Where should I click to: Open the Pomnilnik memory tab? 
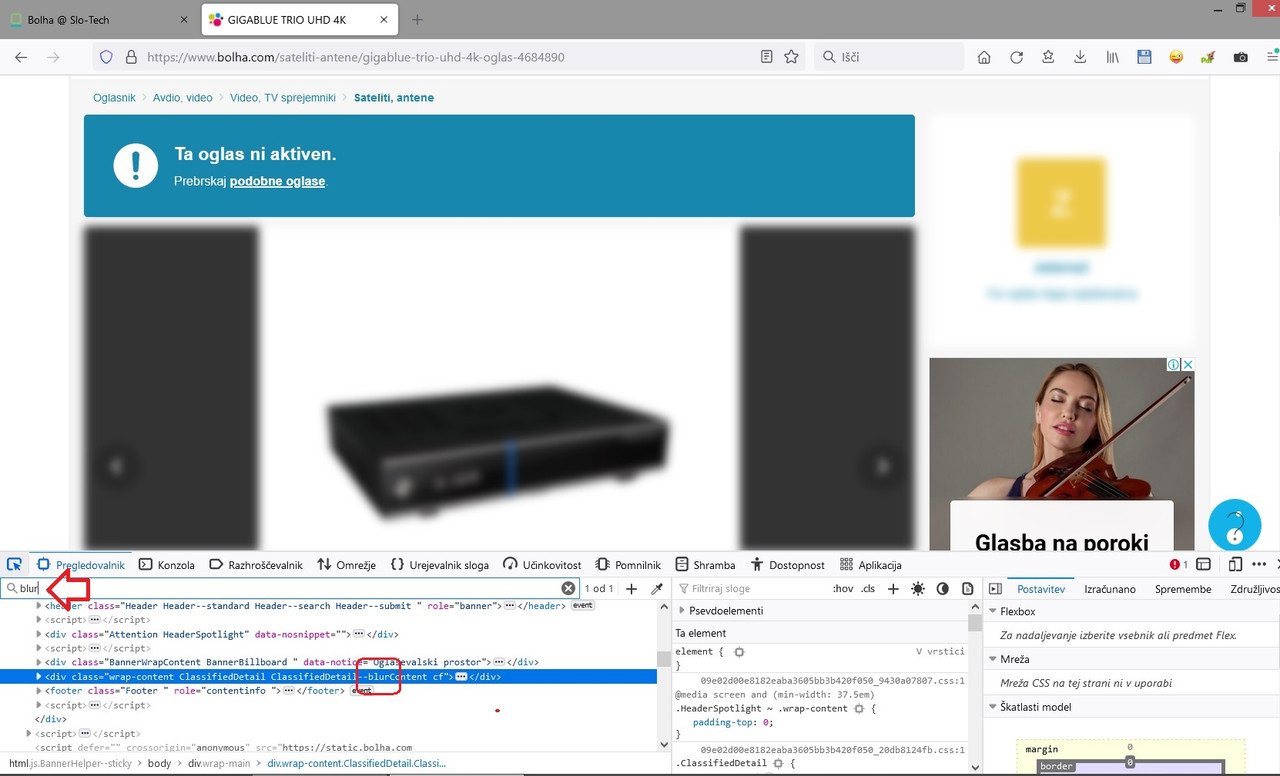628,565
